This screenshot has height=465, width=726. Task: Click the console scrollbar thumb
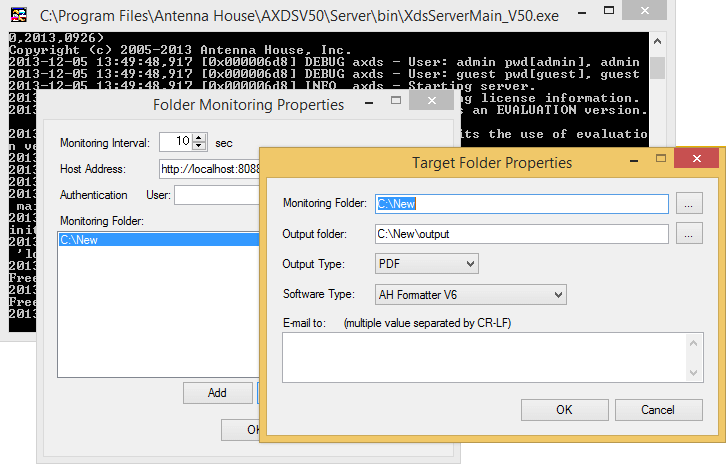(x=657, y=68)
